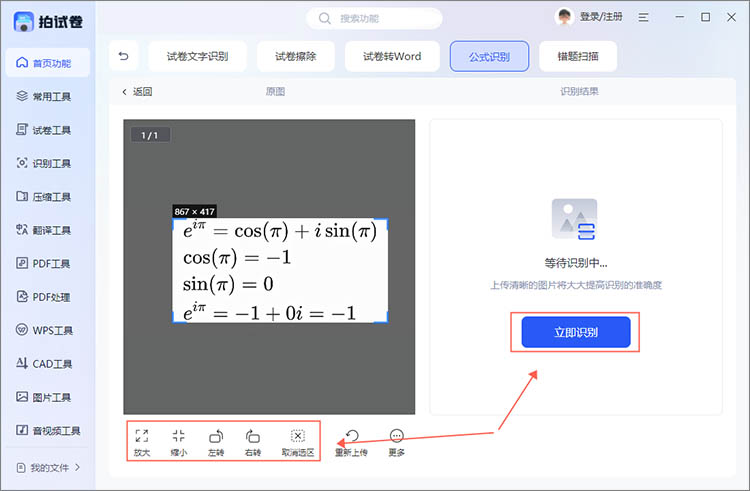This screenshot has width=750, height=491.
Task: Click the placeholder image icon in result panel
Action: (x=574, y=219)
